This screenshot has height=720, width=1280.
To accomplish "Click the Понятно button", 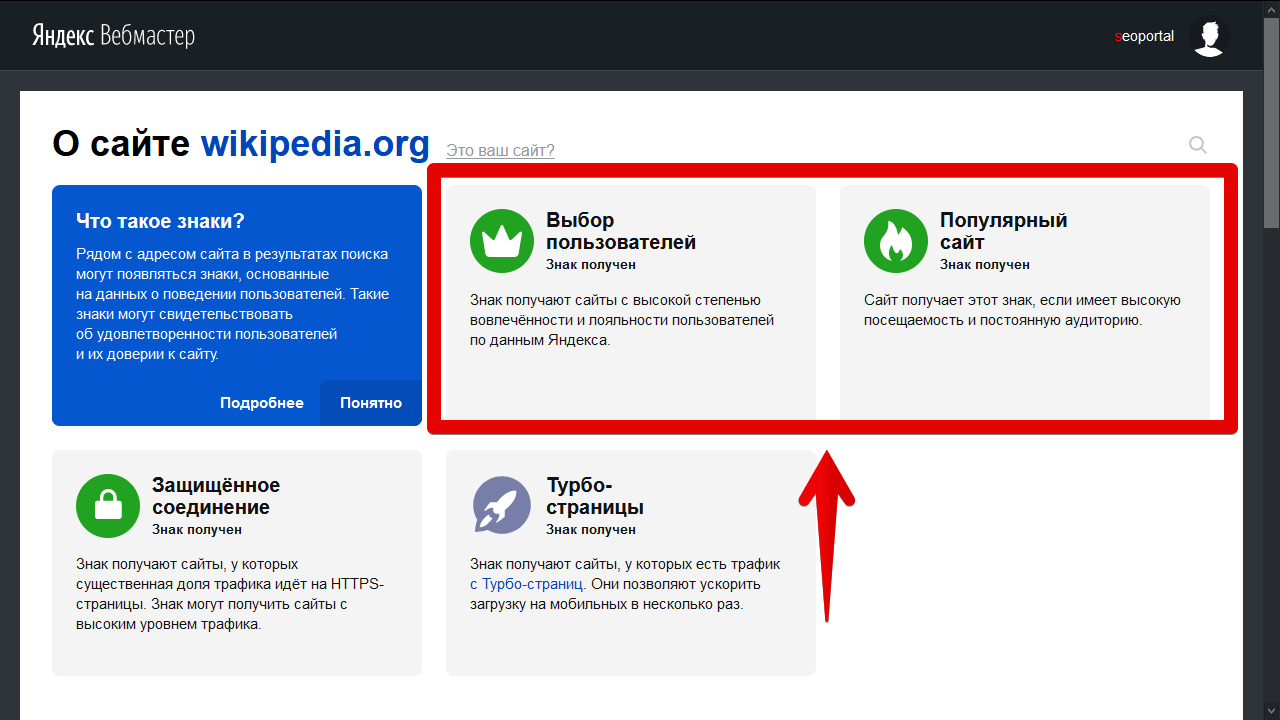I will click(371, 403).
